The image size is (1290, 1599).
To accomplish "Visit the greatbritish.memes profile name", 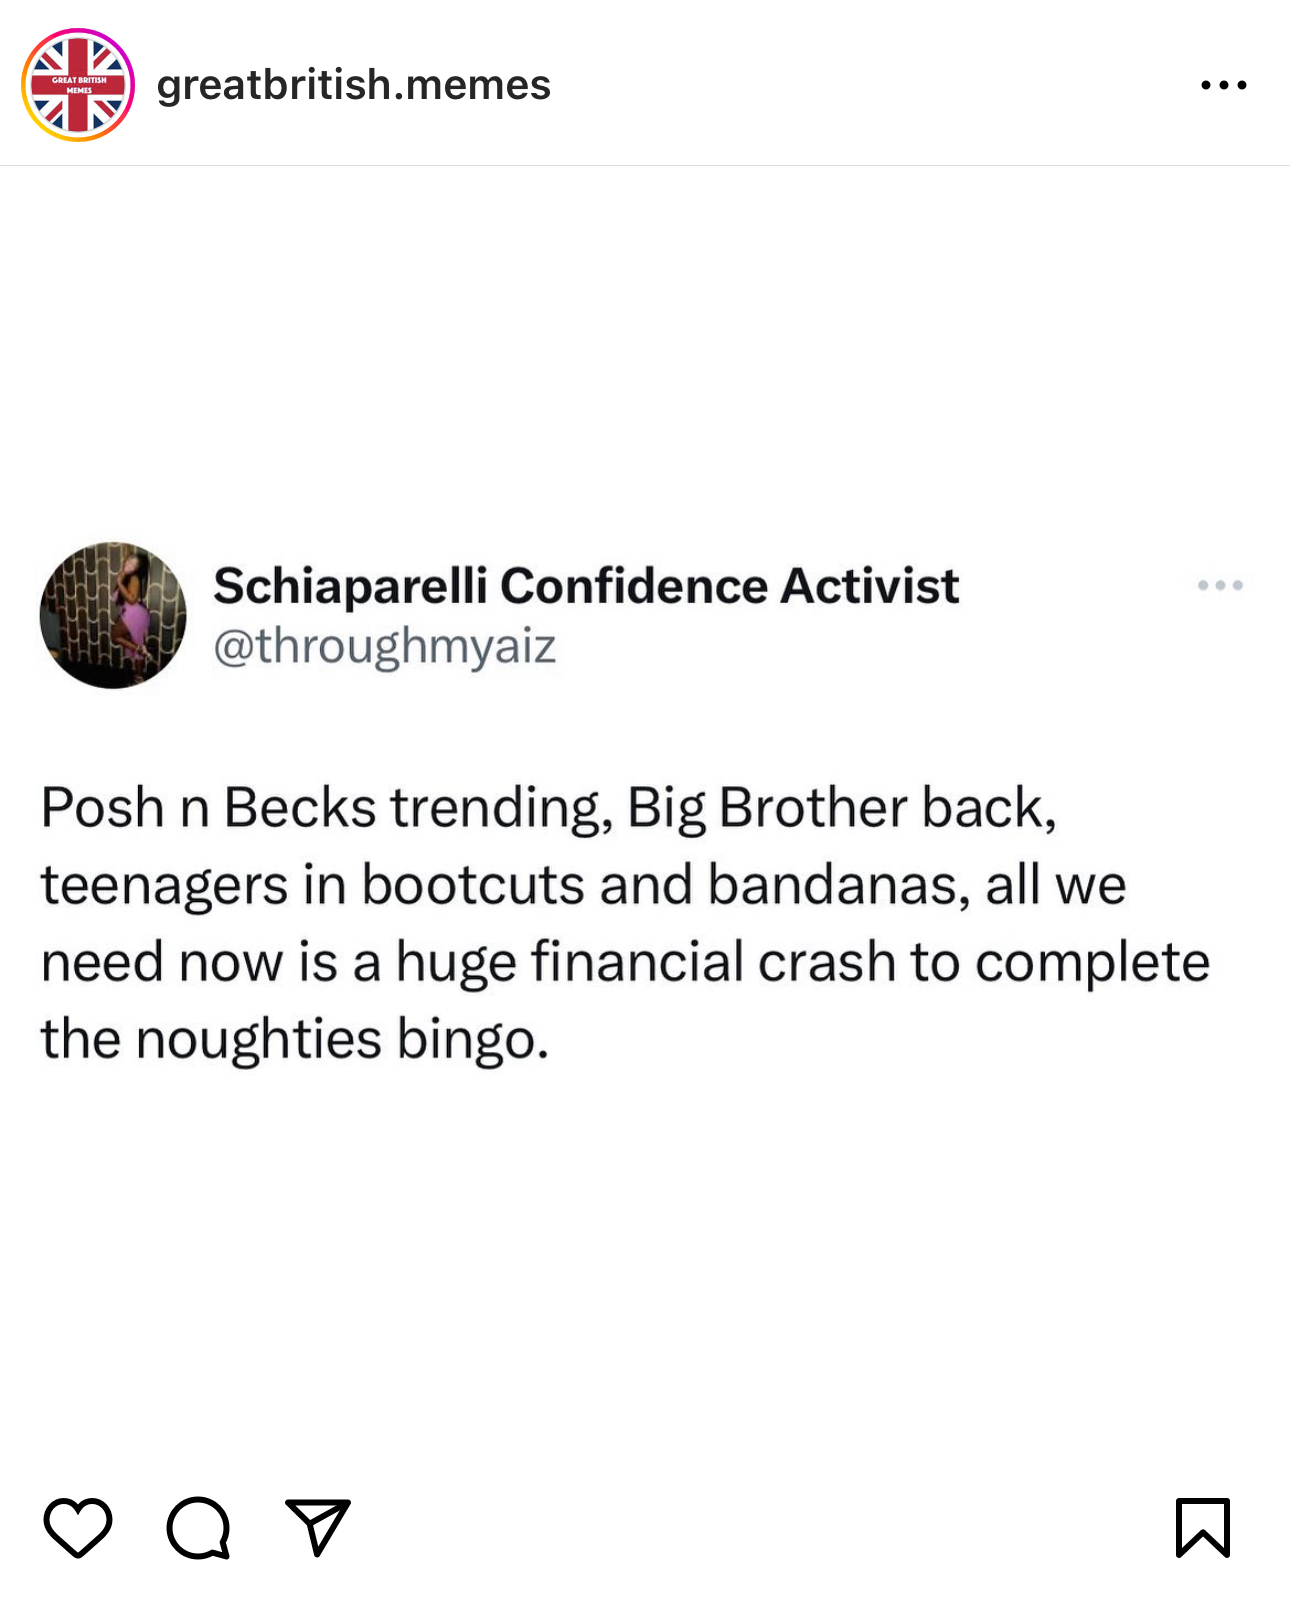I will (x=354, y=85).
